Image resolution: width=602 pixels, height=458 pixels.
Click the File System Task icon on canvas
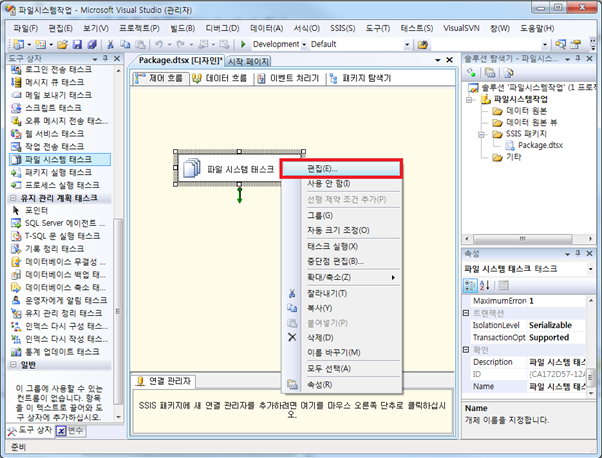tap(191, 169)
